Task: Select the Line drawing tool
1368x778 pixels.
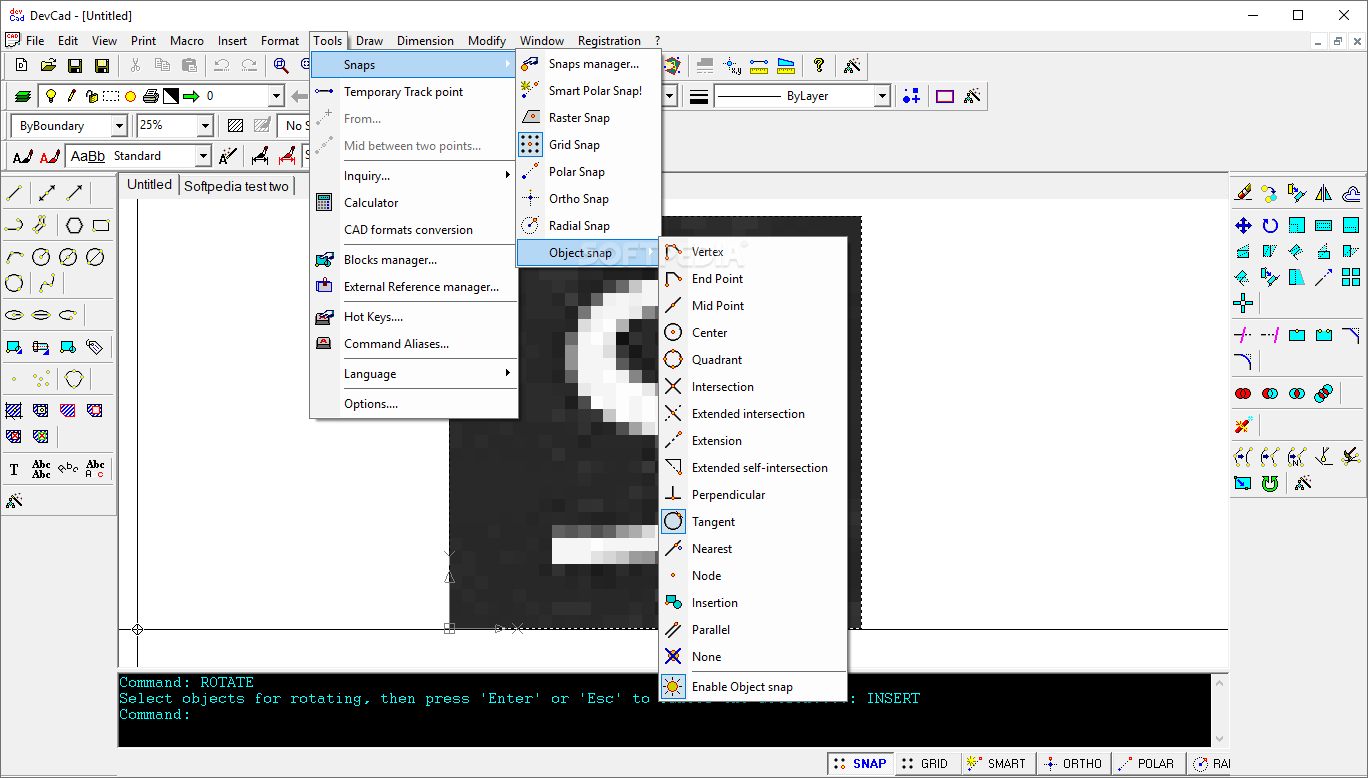Action: (14, 193)
